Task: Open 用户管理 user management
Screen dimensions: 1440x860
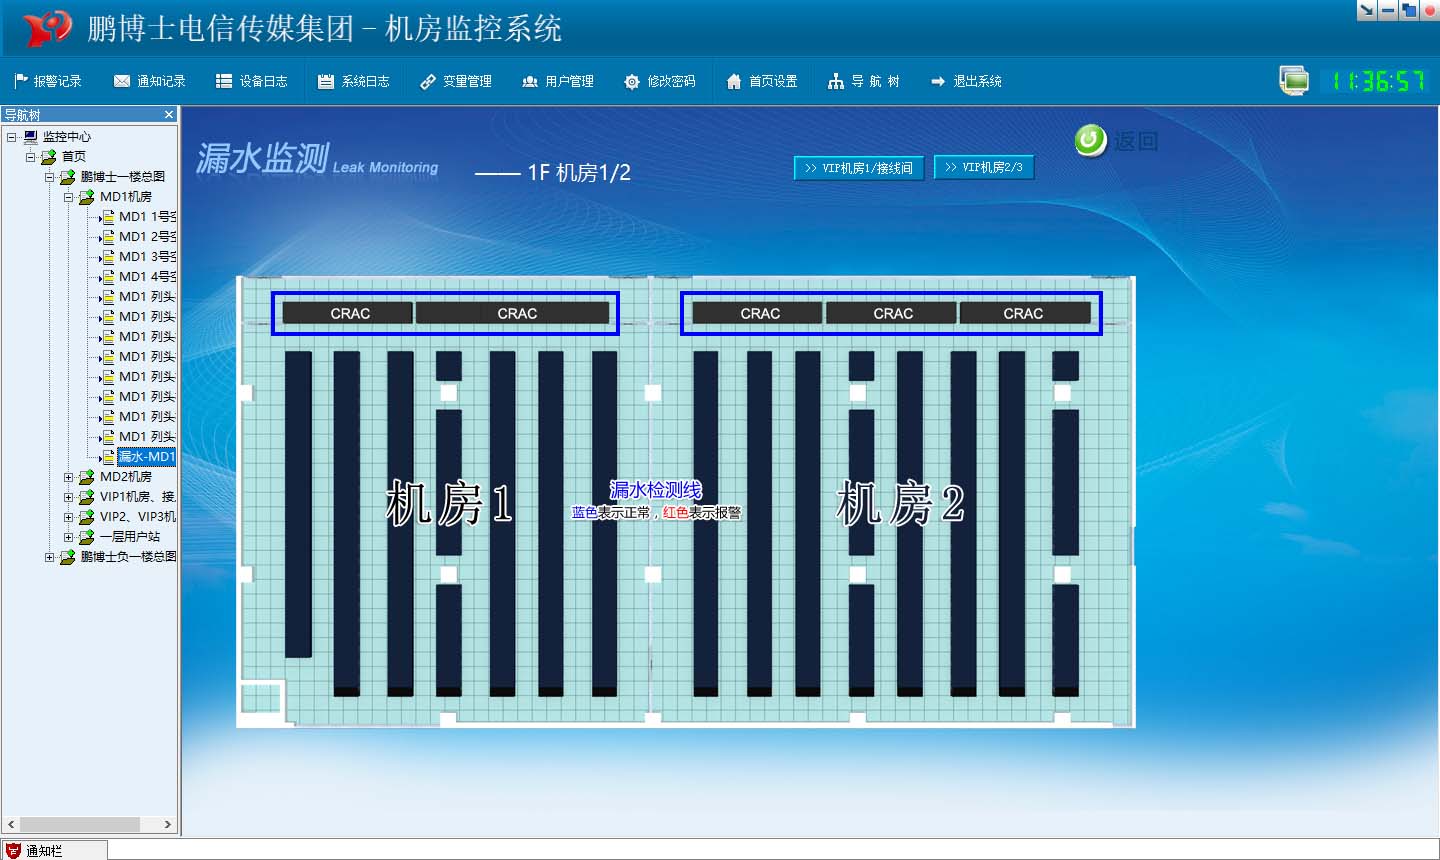Action: [x=558, y=81]
